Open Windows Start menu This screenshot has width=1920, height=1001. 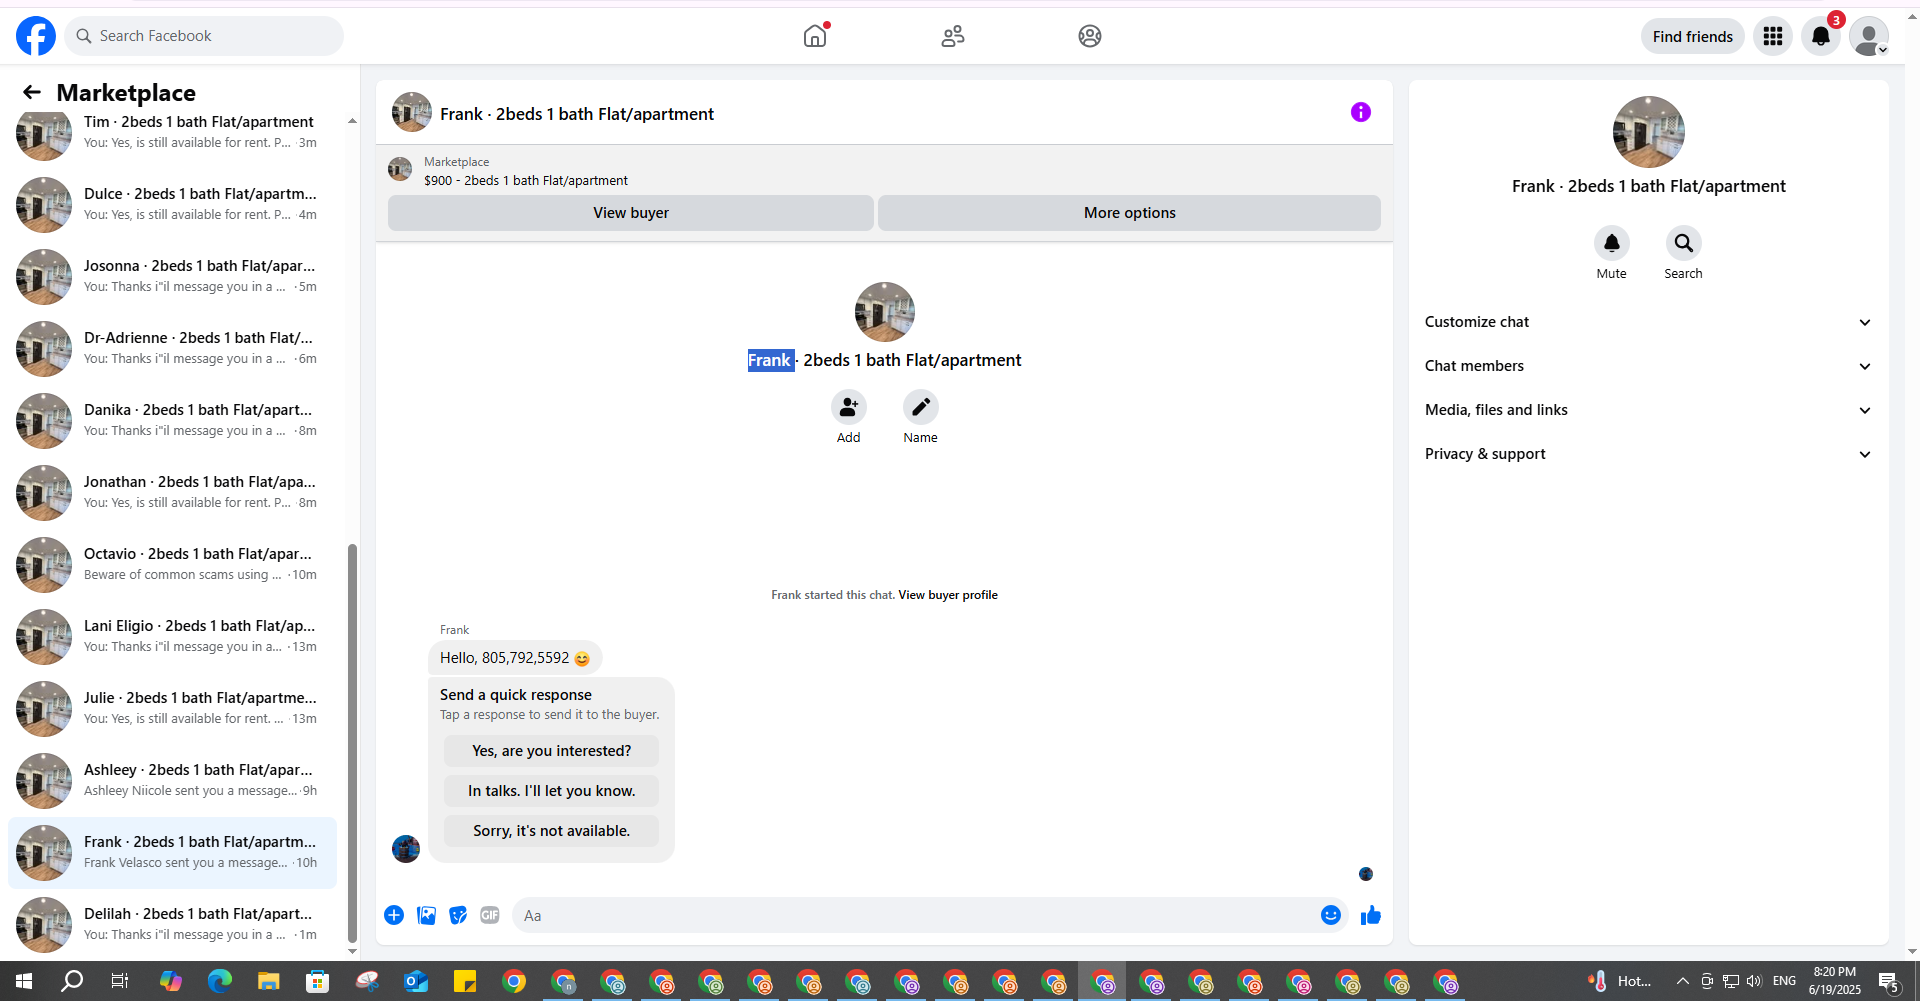(x=24, y=981)
